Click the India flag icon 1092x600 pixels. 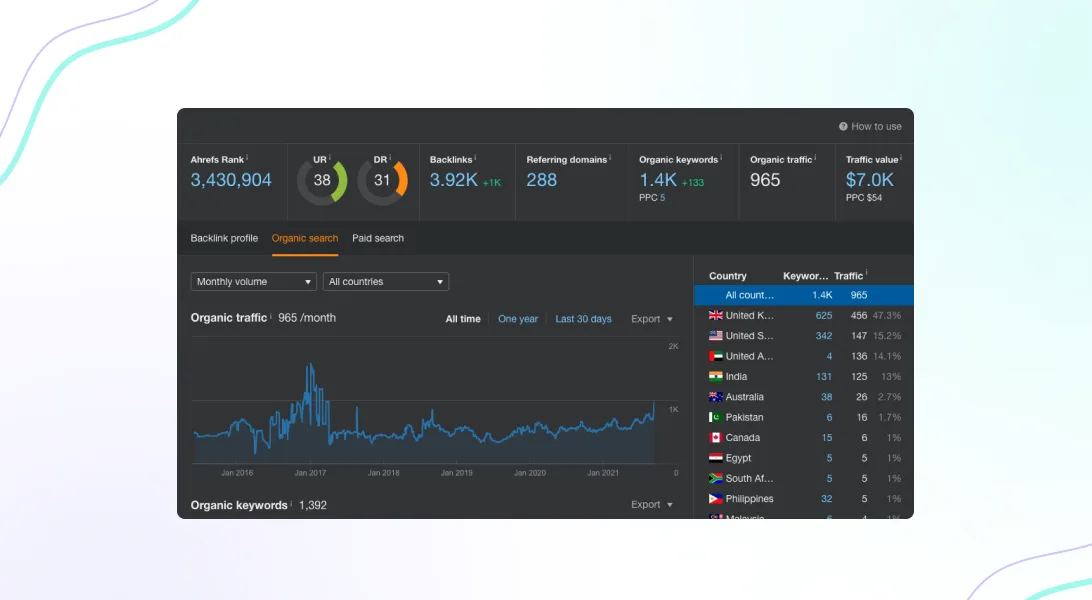(715, 377)
